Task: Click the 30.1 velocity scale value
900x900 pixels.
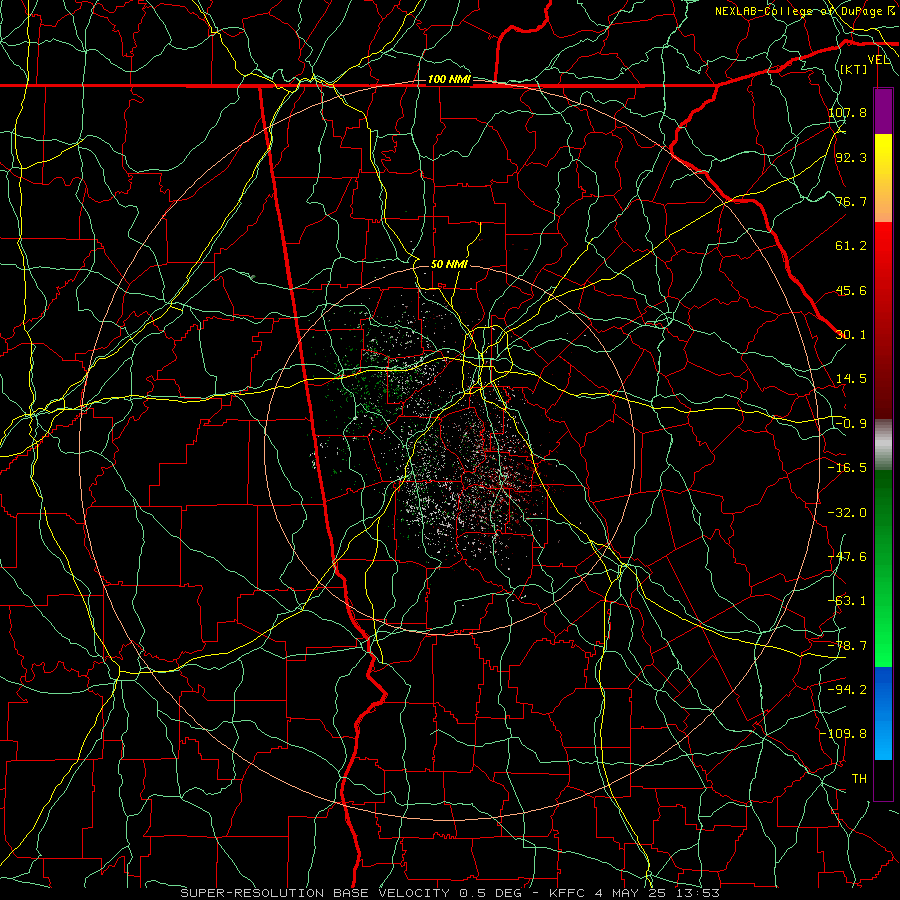Action: (851, 335)
